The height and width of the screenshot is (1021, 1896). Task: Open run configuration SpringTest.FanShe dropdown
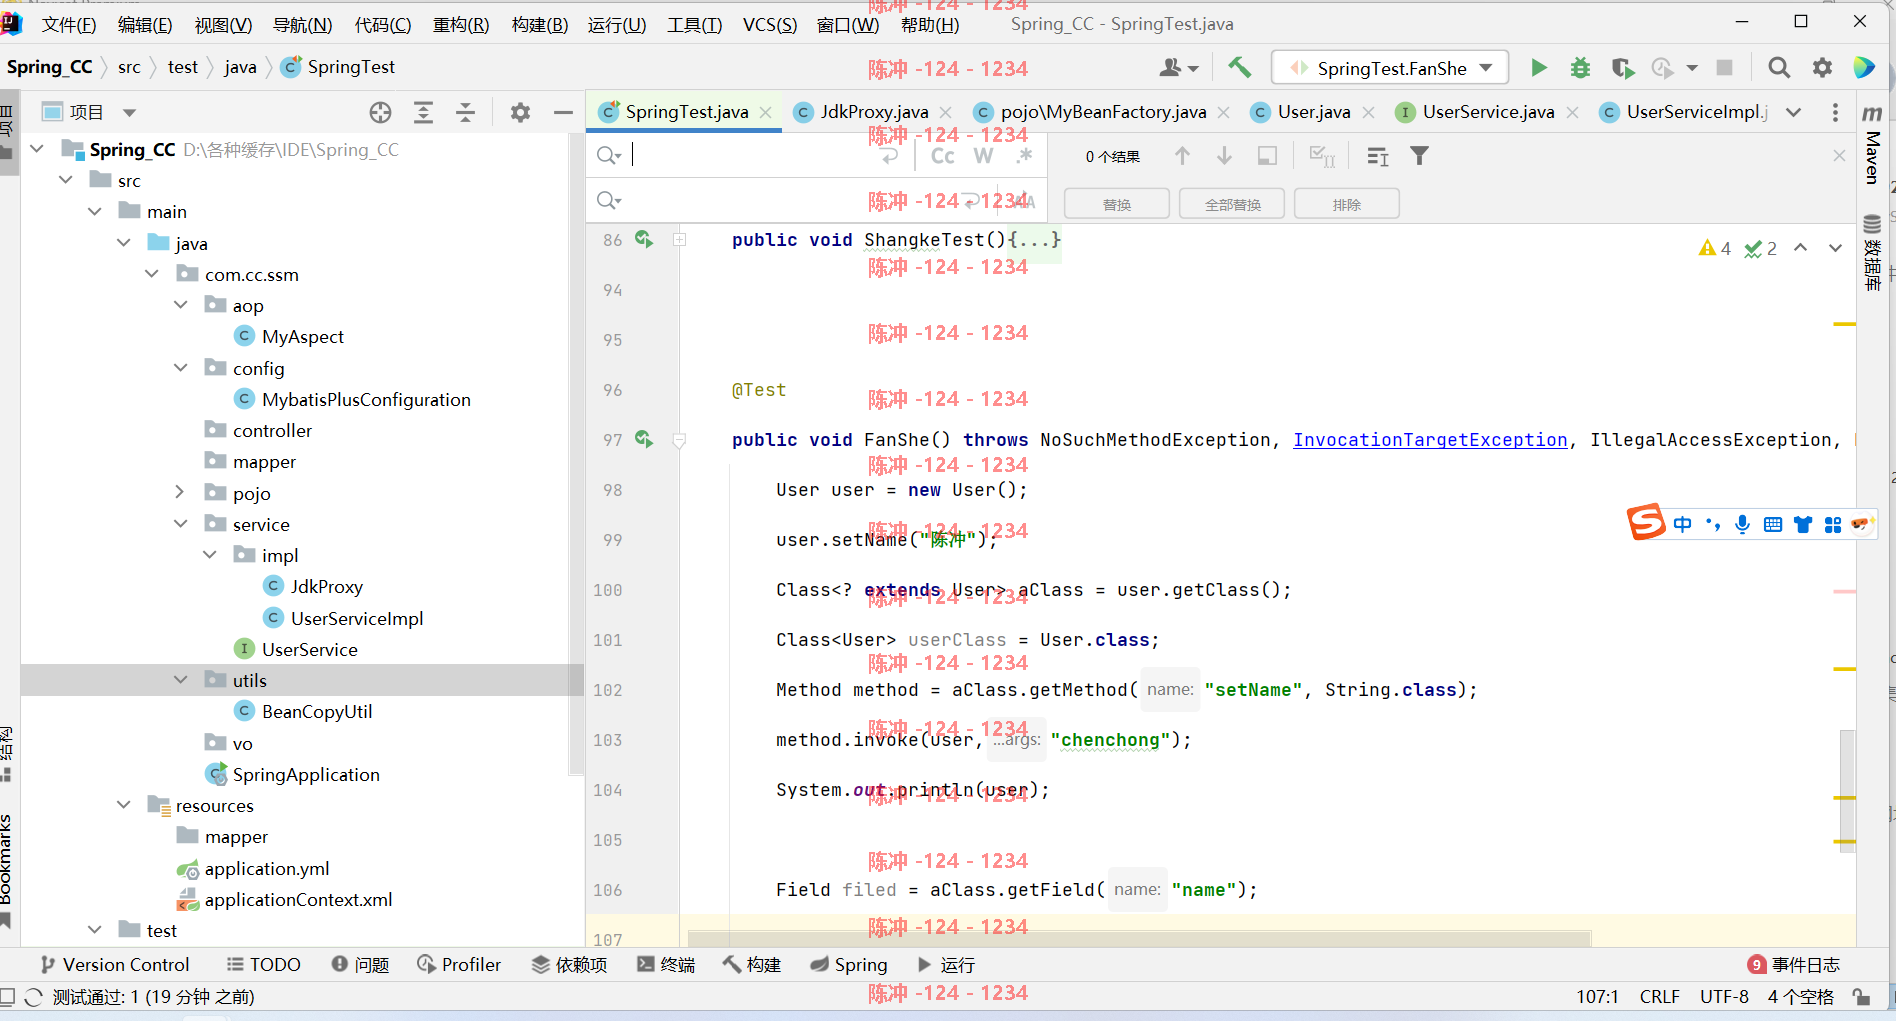(1390, 68)
